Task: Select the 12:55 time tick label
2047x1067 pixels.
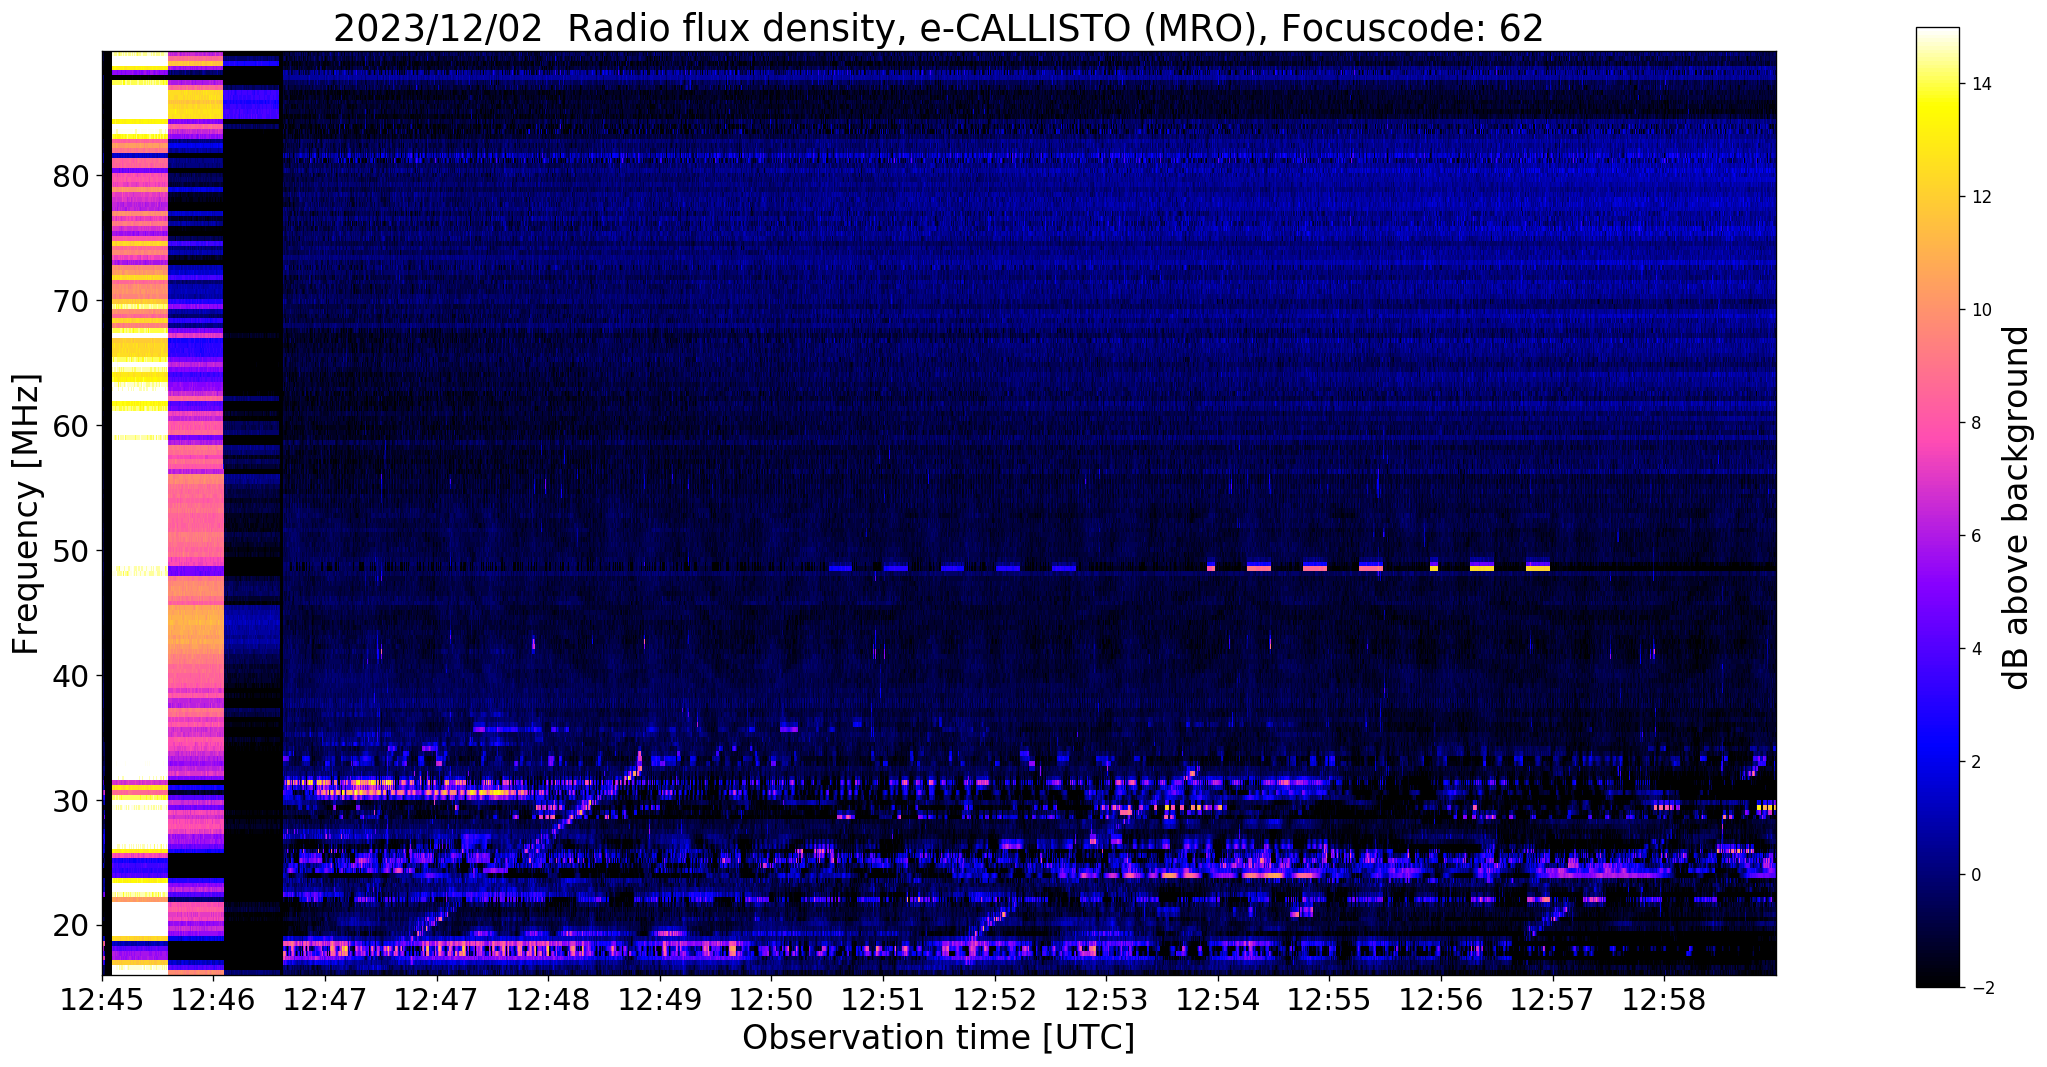Action: 1329,1000
